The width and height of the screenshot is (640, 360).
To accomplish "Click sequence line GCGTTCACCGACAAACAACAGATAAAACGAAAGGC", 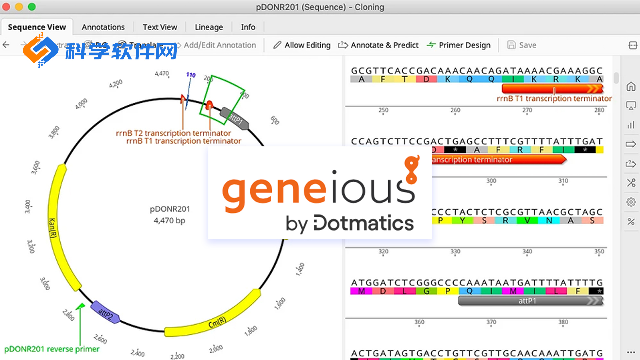I will (477, 71).
